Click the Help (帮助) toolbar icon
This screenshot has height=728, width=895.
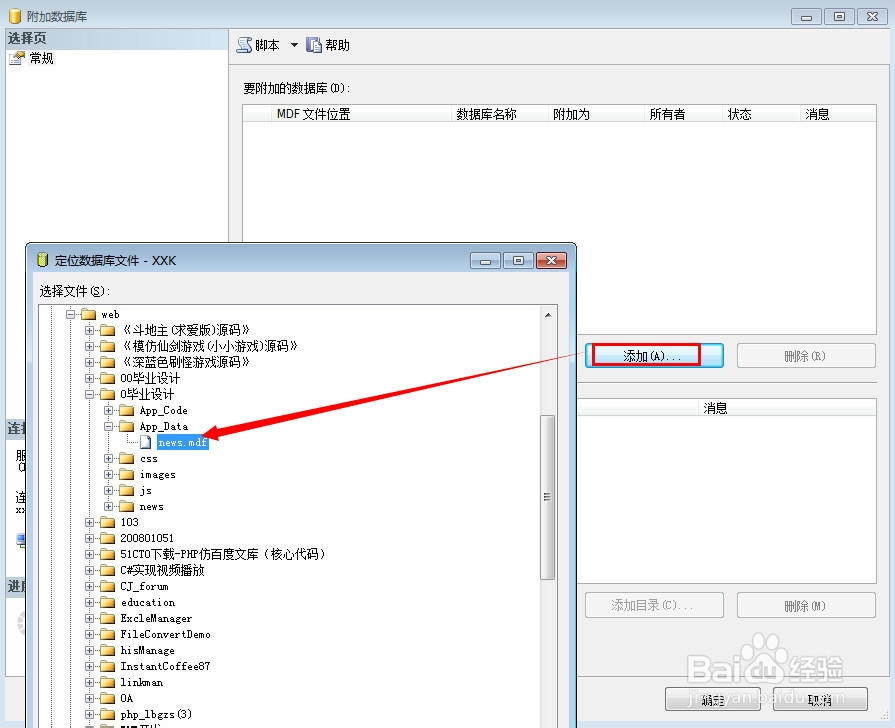314,45
